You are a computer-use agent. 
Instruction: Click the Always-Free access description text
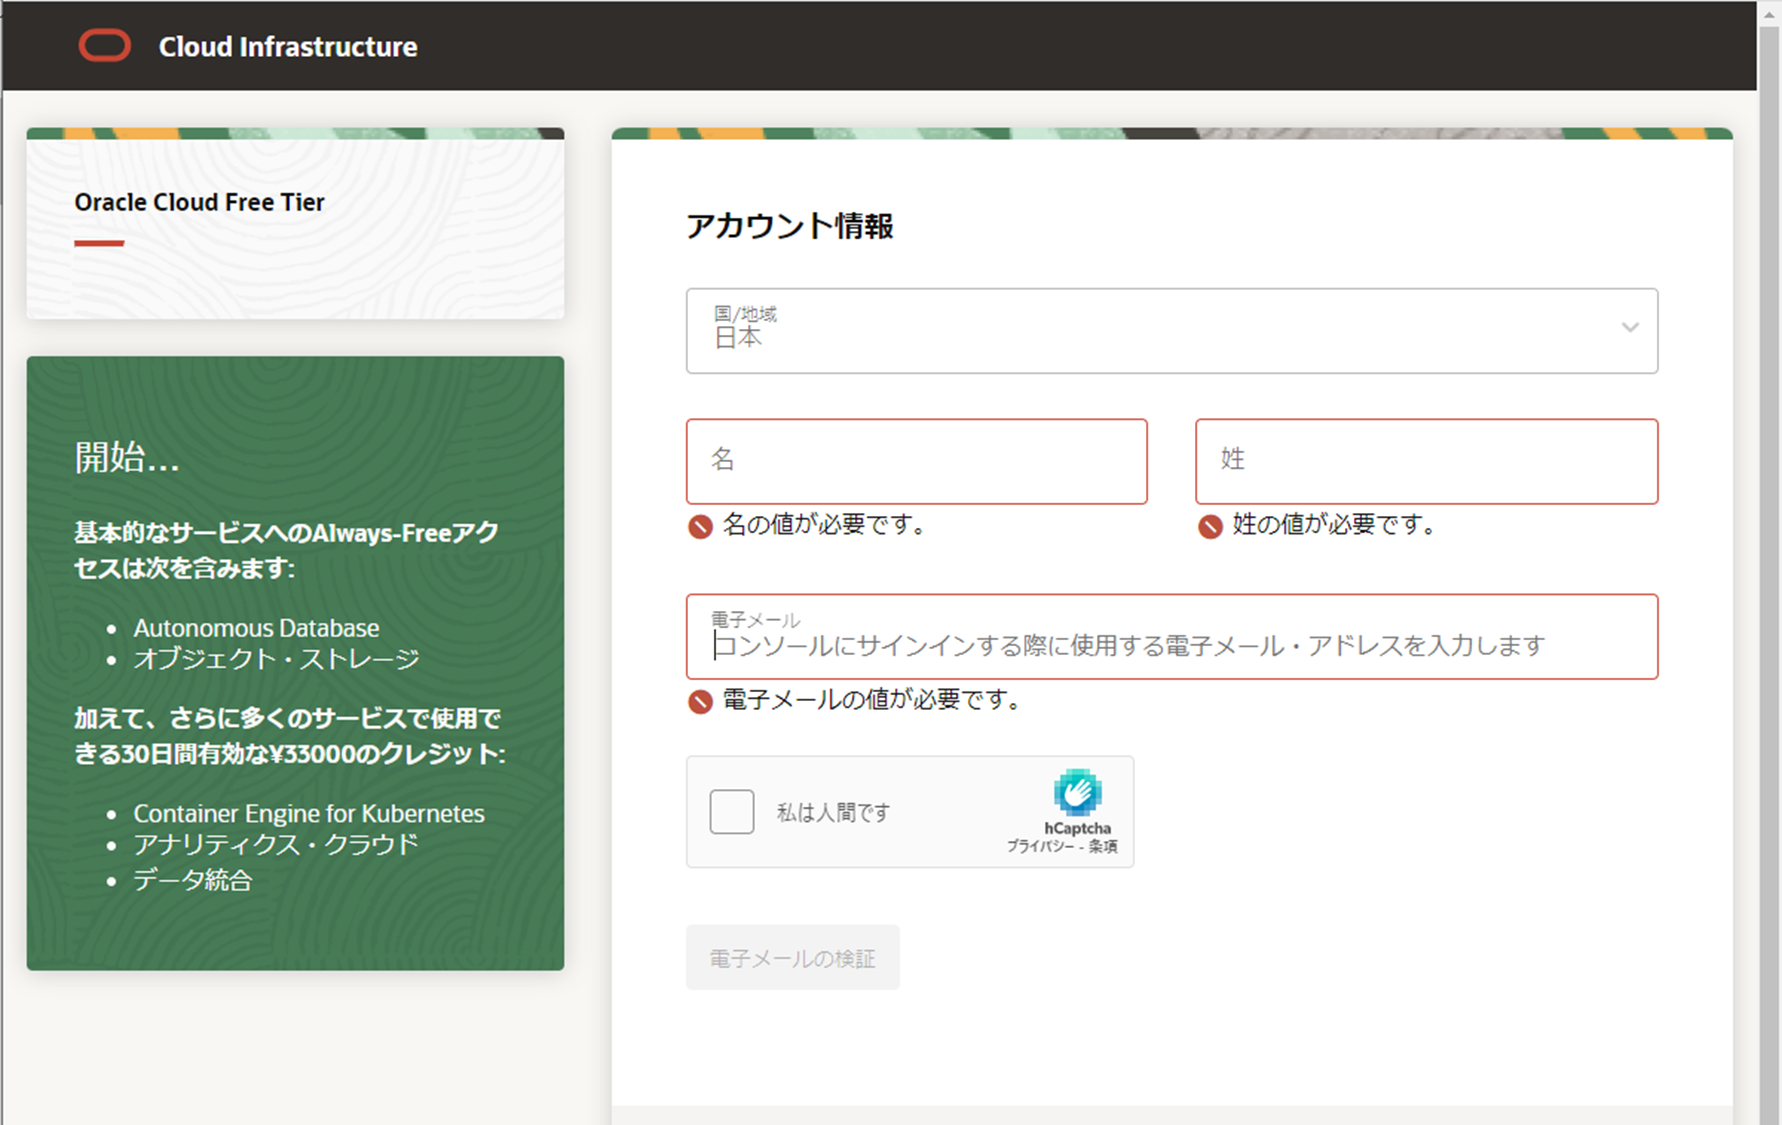286,551
